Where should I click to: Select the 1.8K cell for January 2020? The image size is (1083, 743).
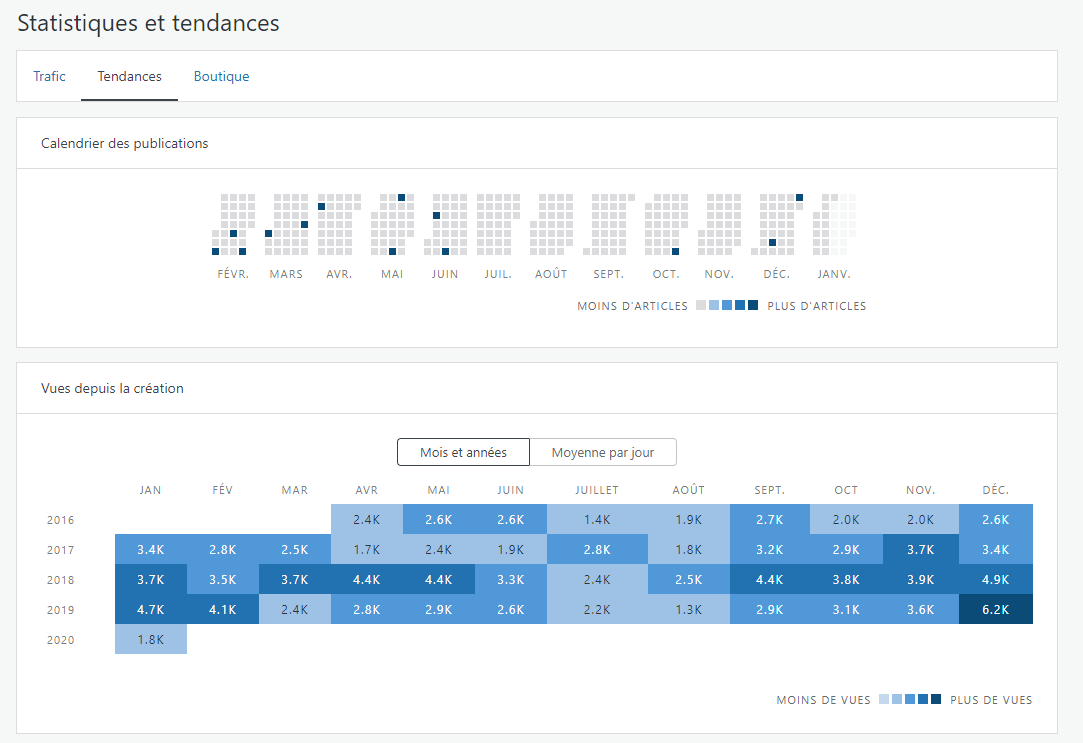click(x=151, y=639)
